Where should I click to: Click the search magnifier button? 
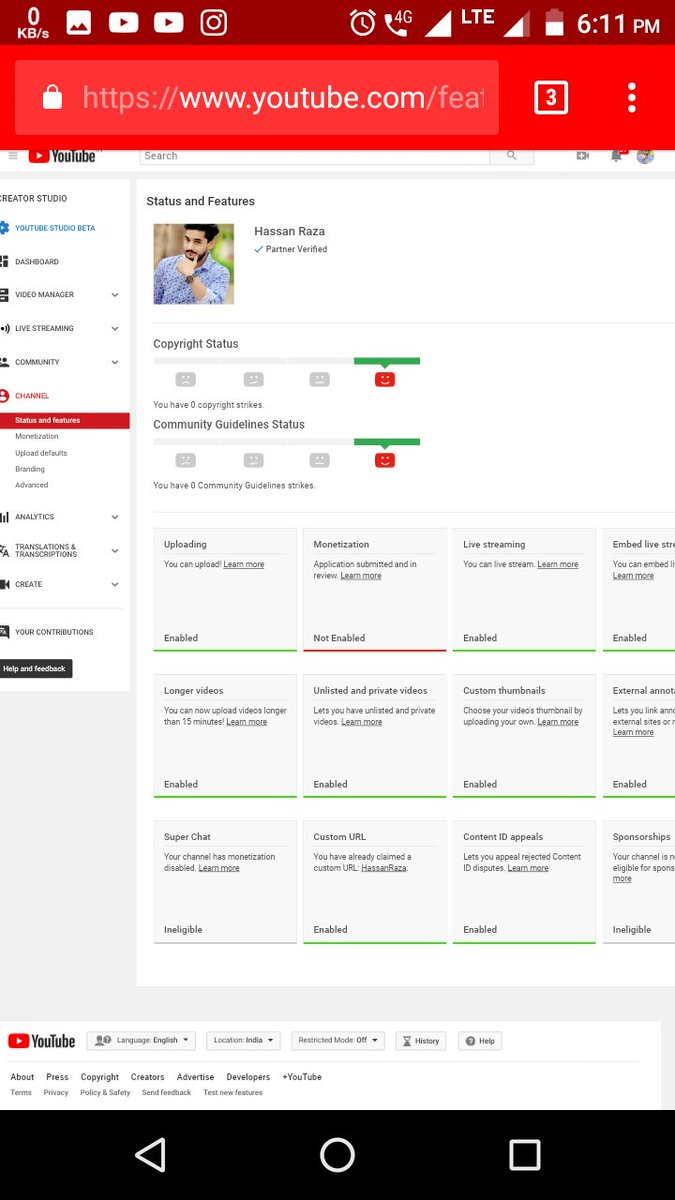click(x=512, y=156)
